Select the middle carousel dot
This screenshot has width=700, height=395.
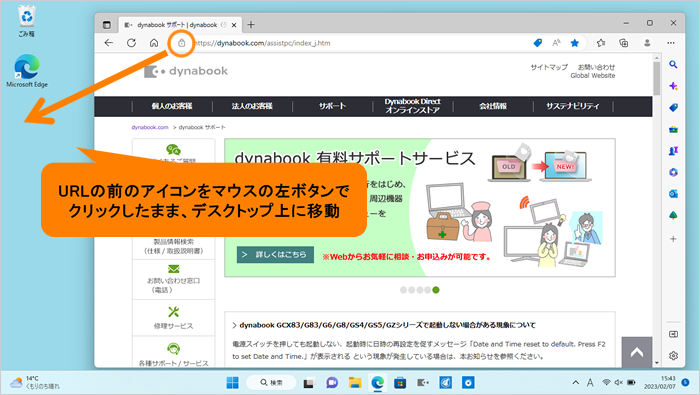click(420, 290)
